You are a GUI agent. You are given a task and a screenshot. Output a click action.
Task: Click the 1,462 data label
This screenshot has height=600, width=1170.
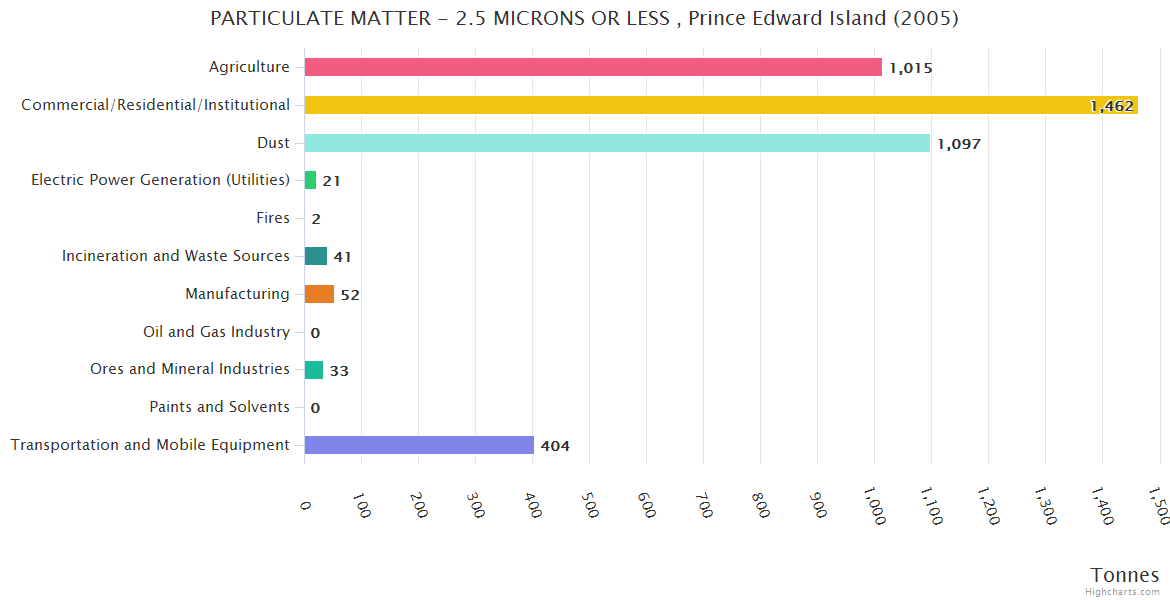[x=1112, y=106]
